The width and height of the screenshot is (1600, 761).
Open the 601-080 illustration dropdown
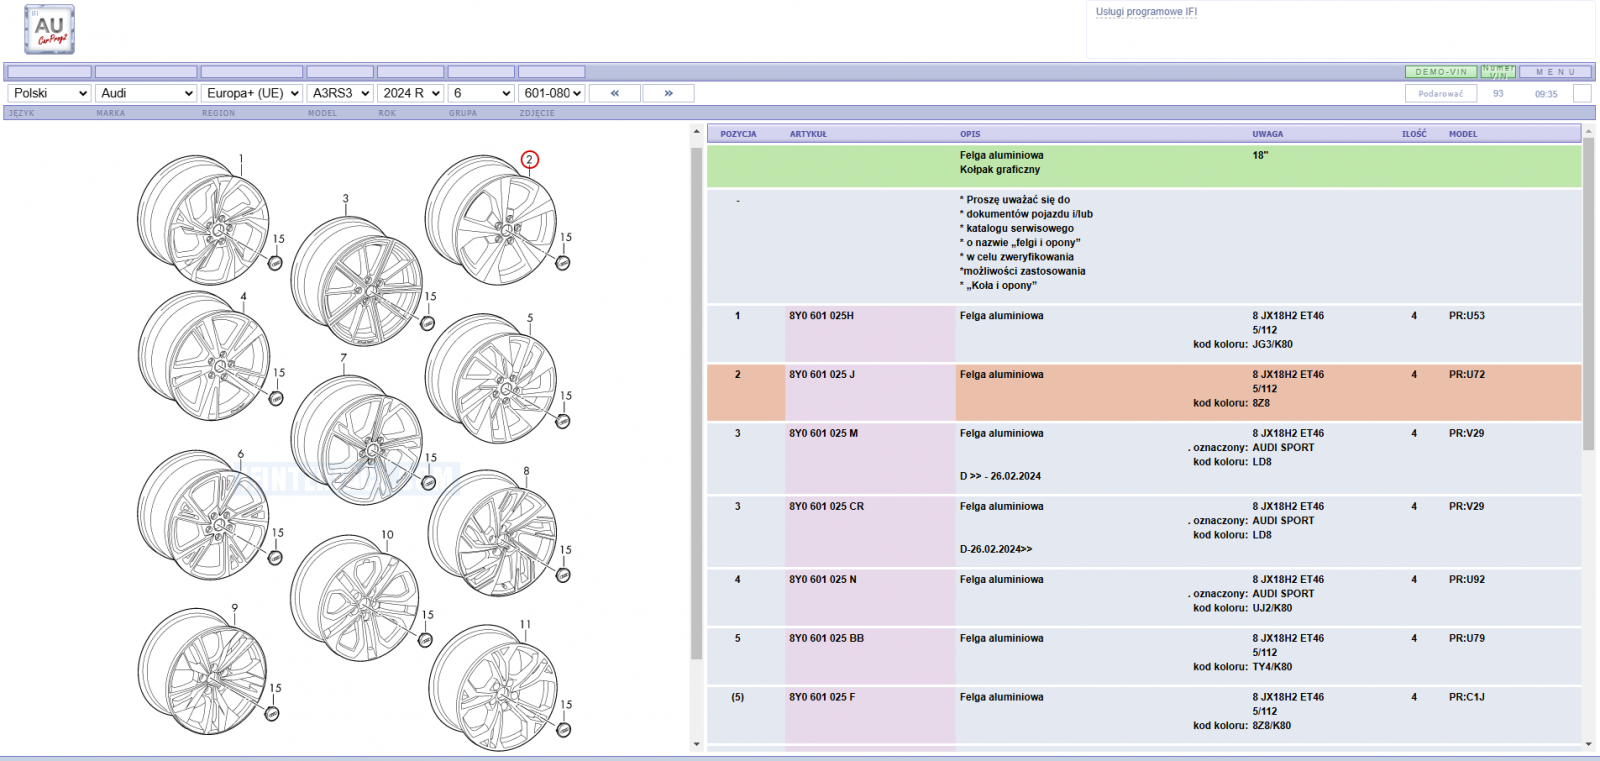coord(552,93)
